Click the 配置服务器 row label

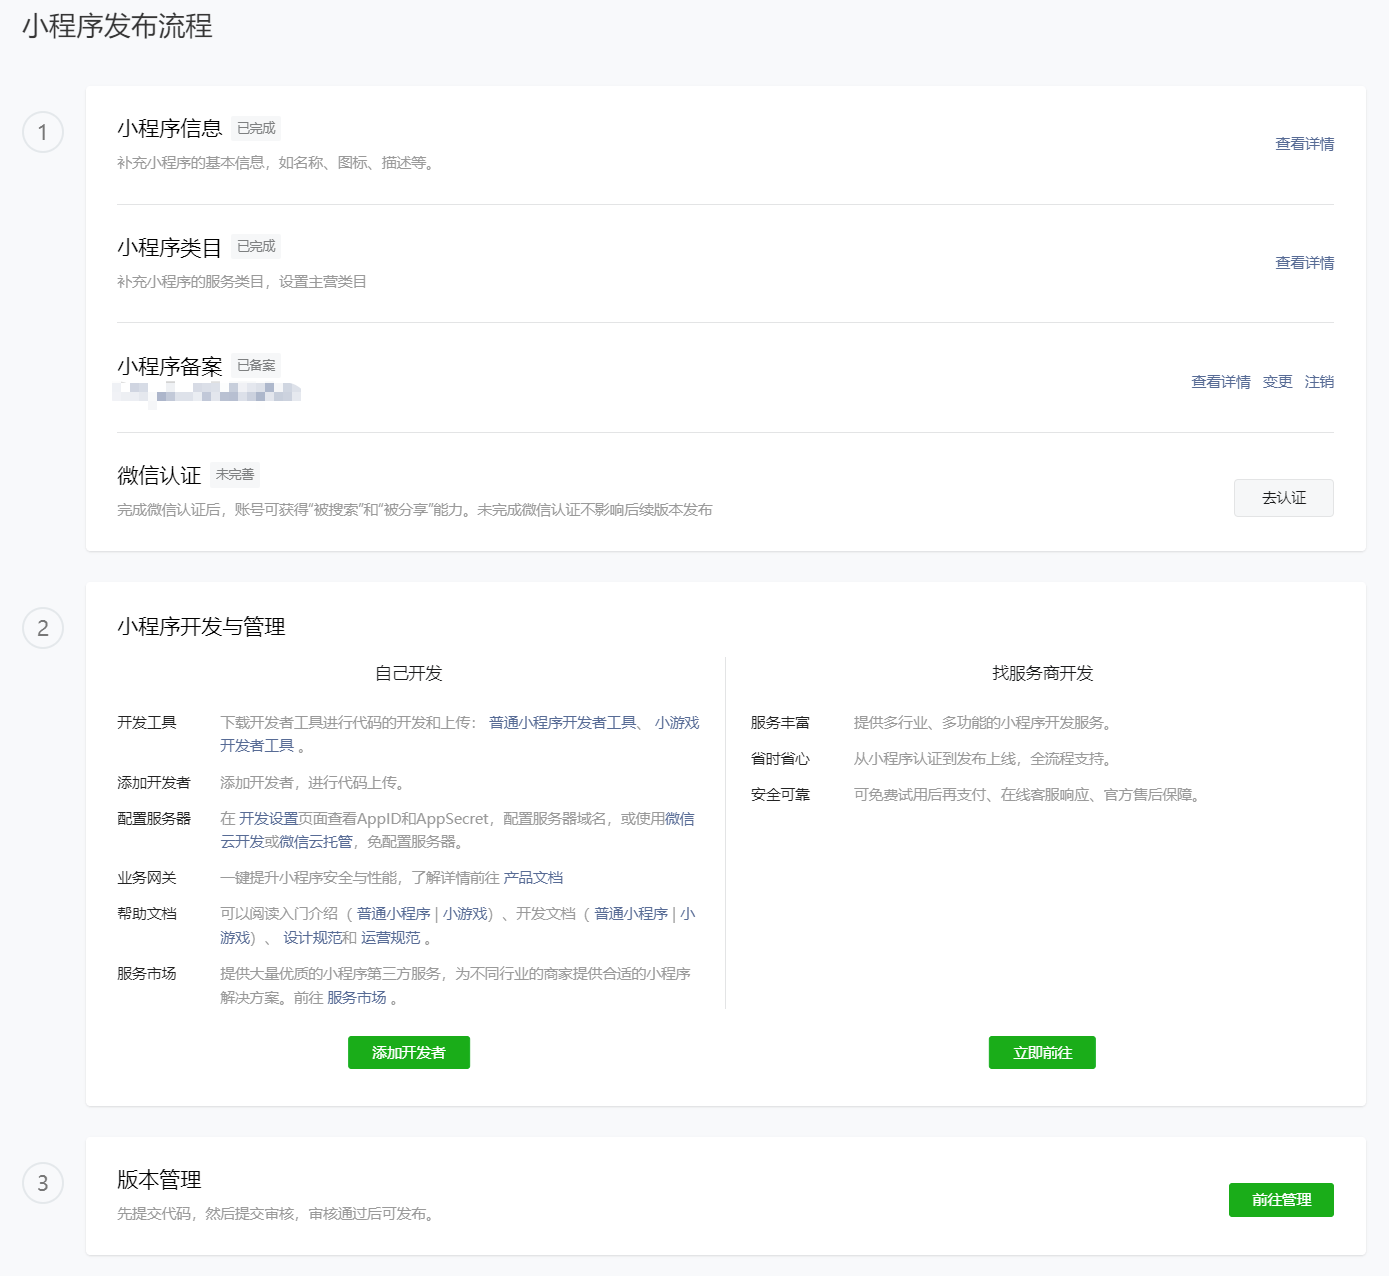pyautogui.click(x=153, y=819)
